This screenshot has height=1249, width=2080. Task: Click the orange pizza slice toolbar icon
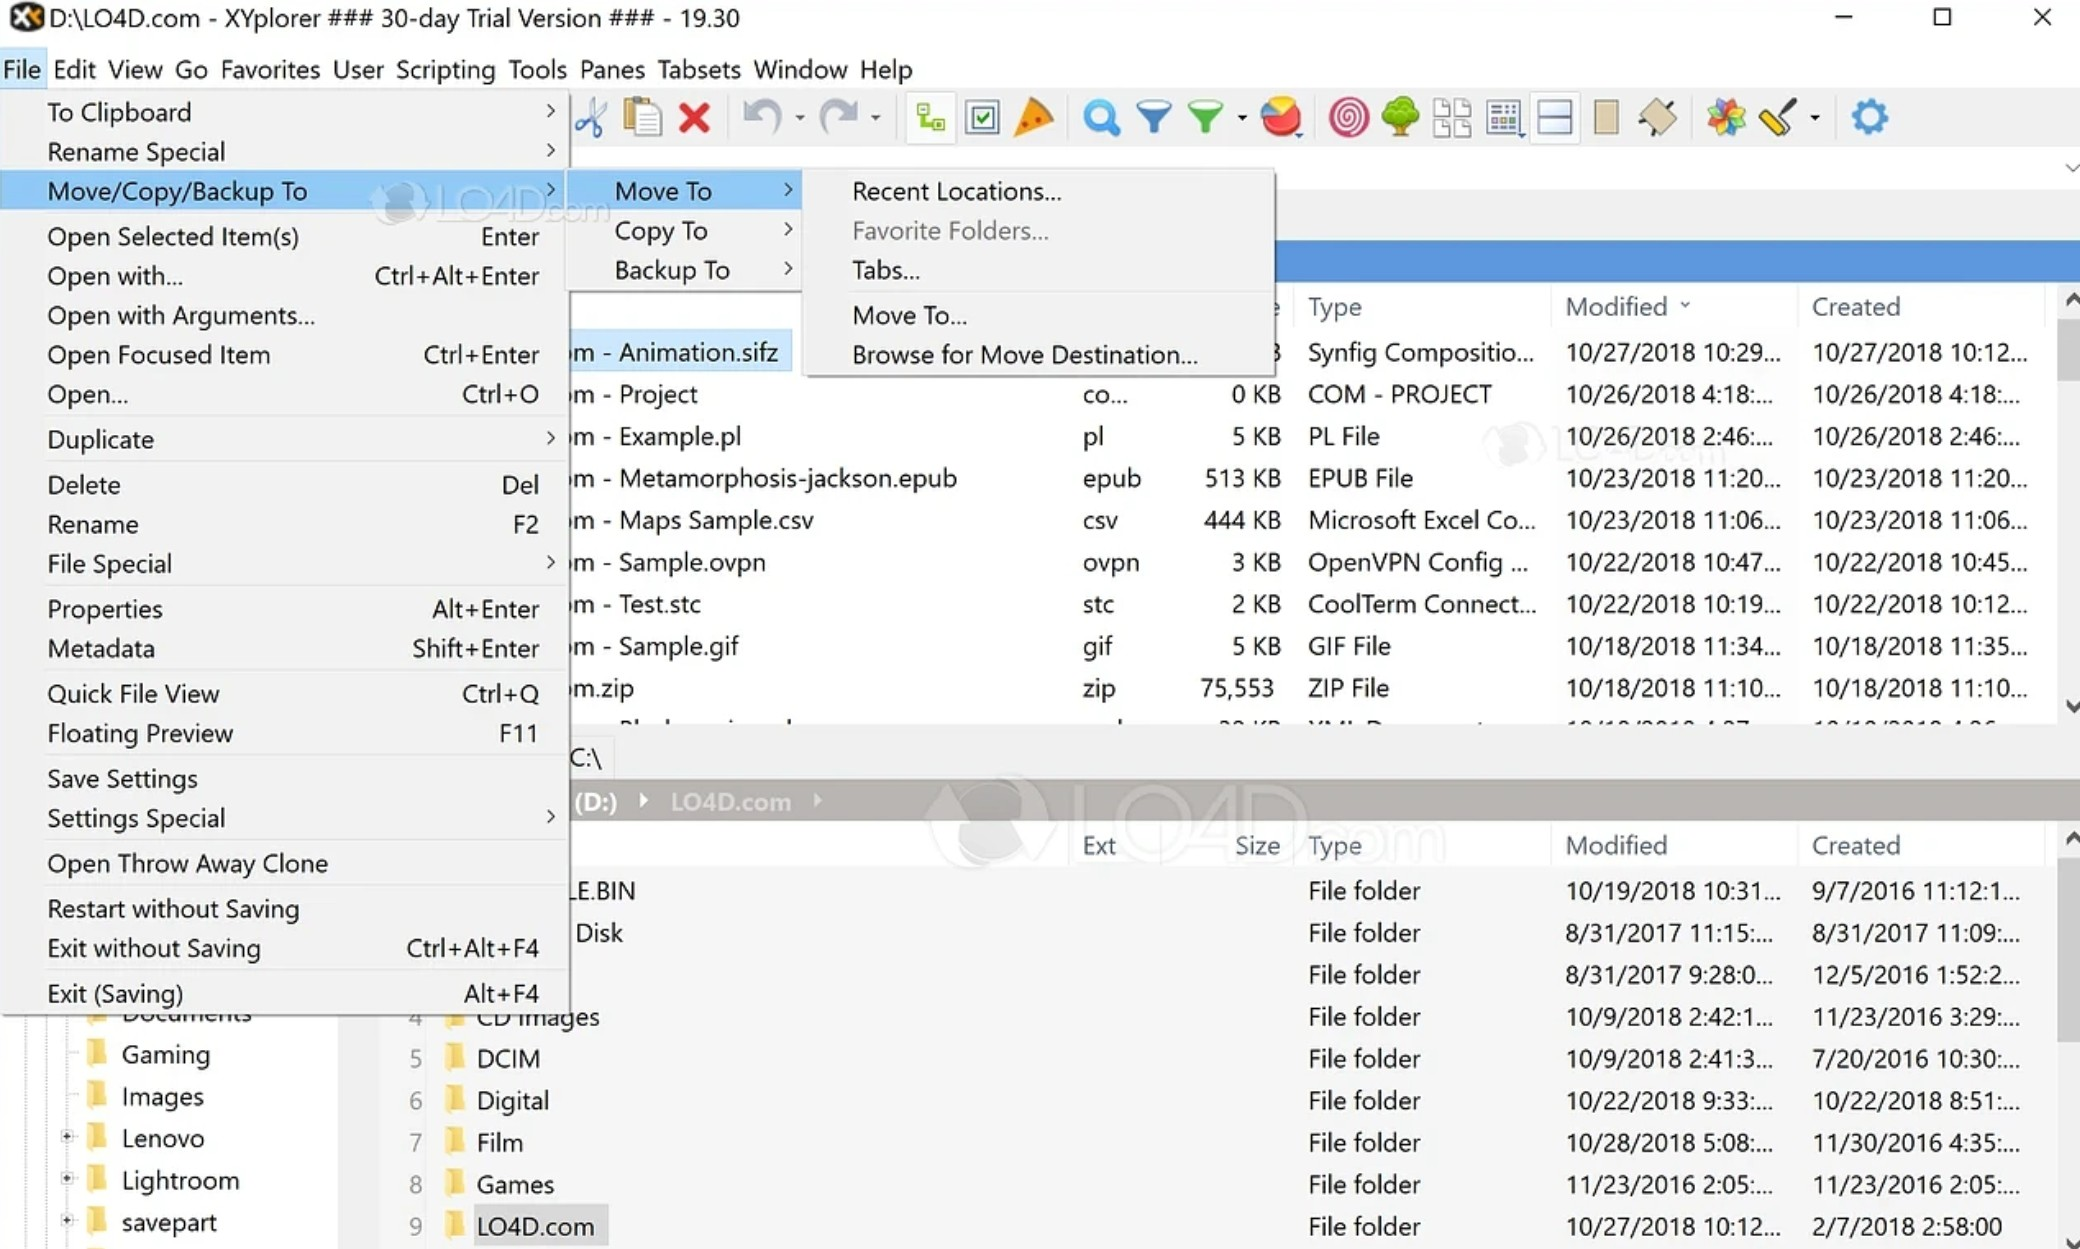tap(1033, 117)
